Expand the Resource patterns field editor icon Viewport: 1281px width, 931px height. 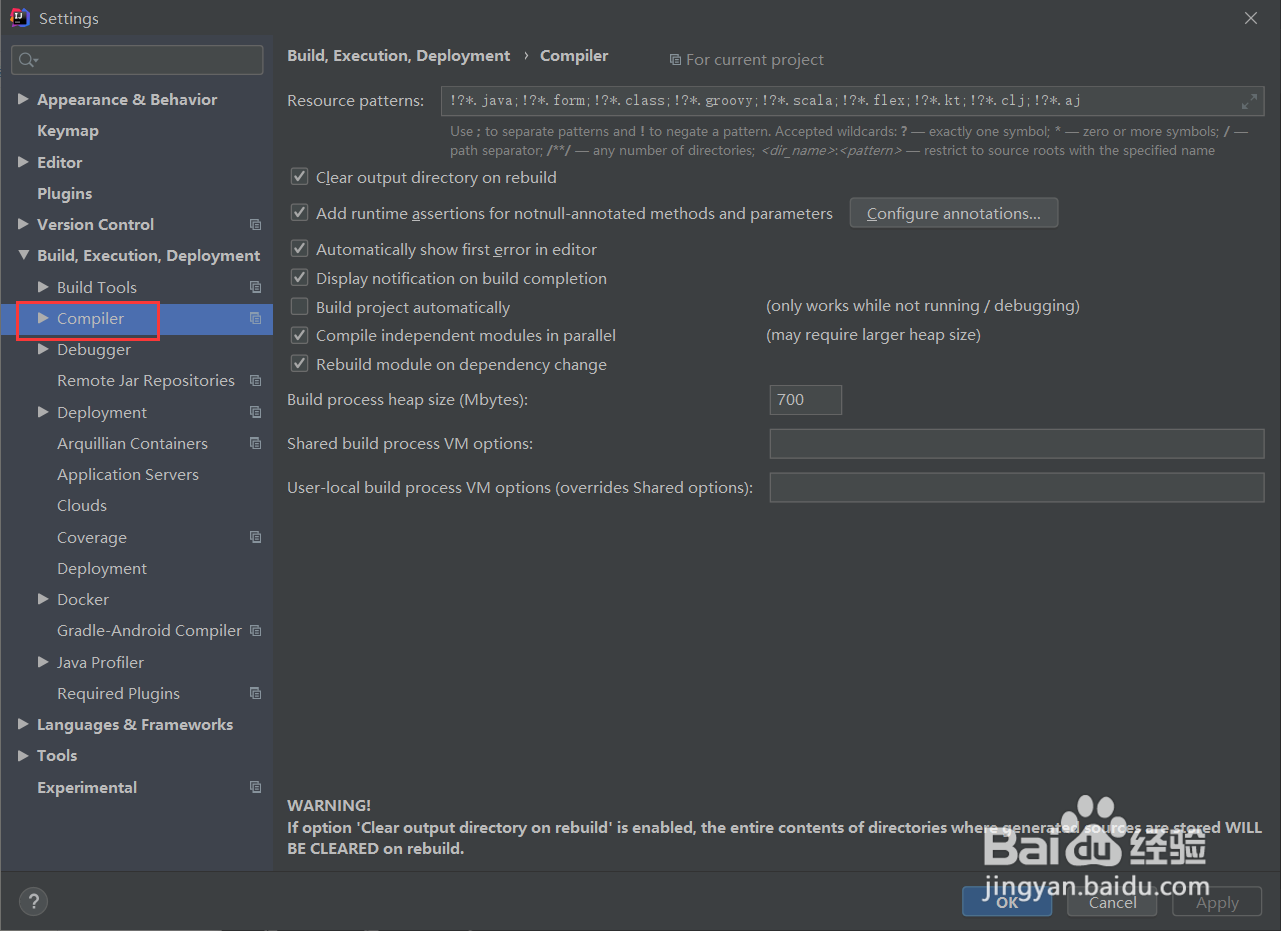coord(1249,101)
